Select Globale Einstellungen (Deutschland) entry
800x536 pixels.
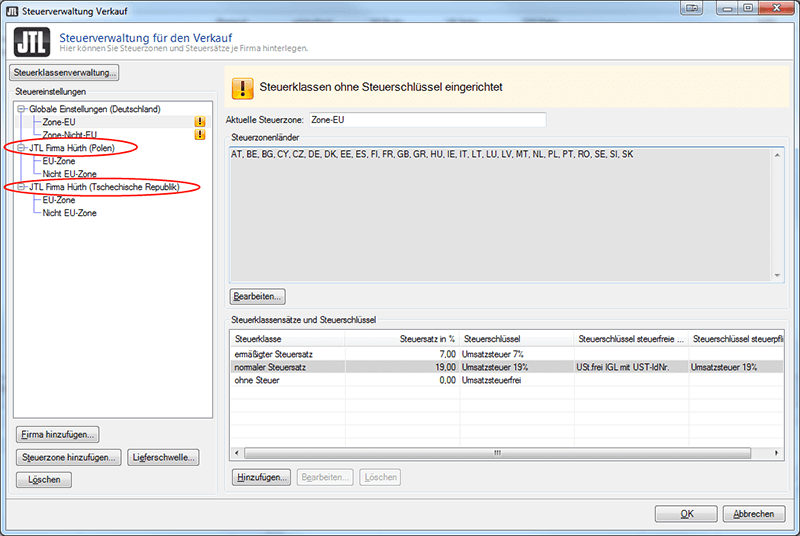(x=95, y=109)
